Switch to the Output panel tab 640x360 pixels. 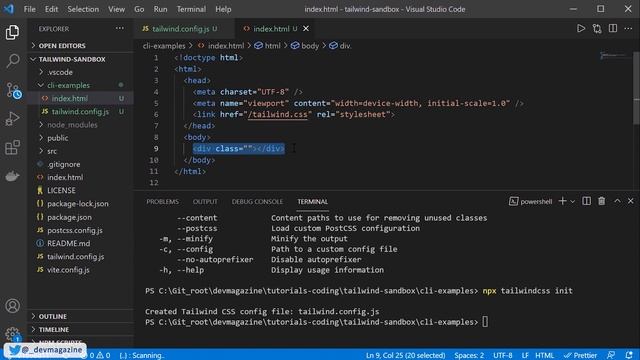pos(205,202)
